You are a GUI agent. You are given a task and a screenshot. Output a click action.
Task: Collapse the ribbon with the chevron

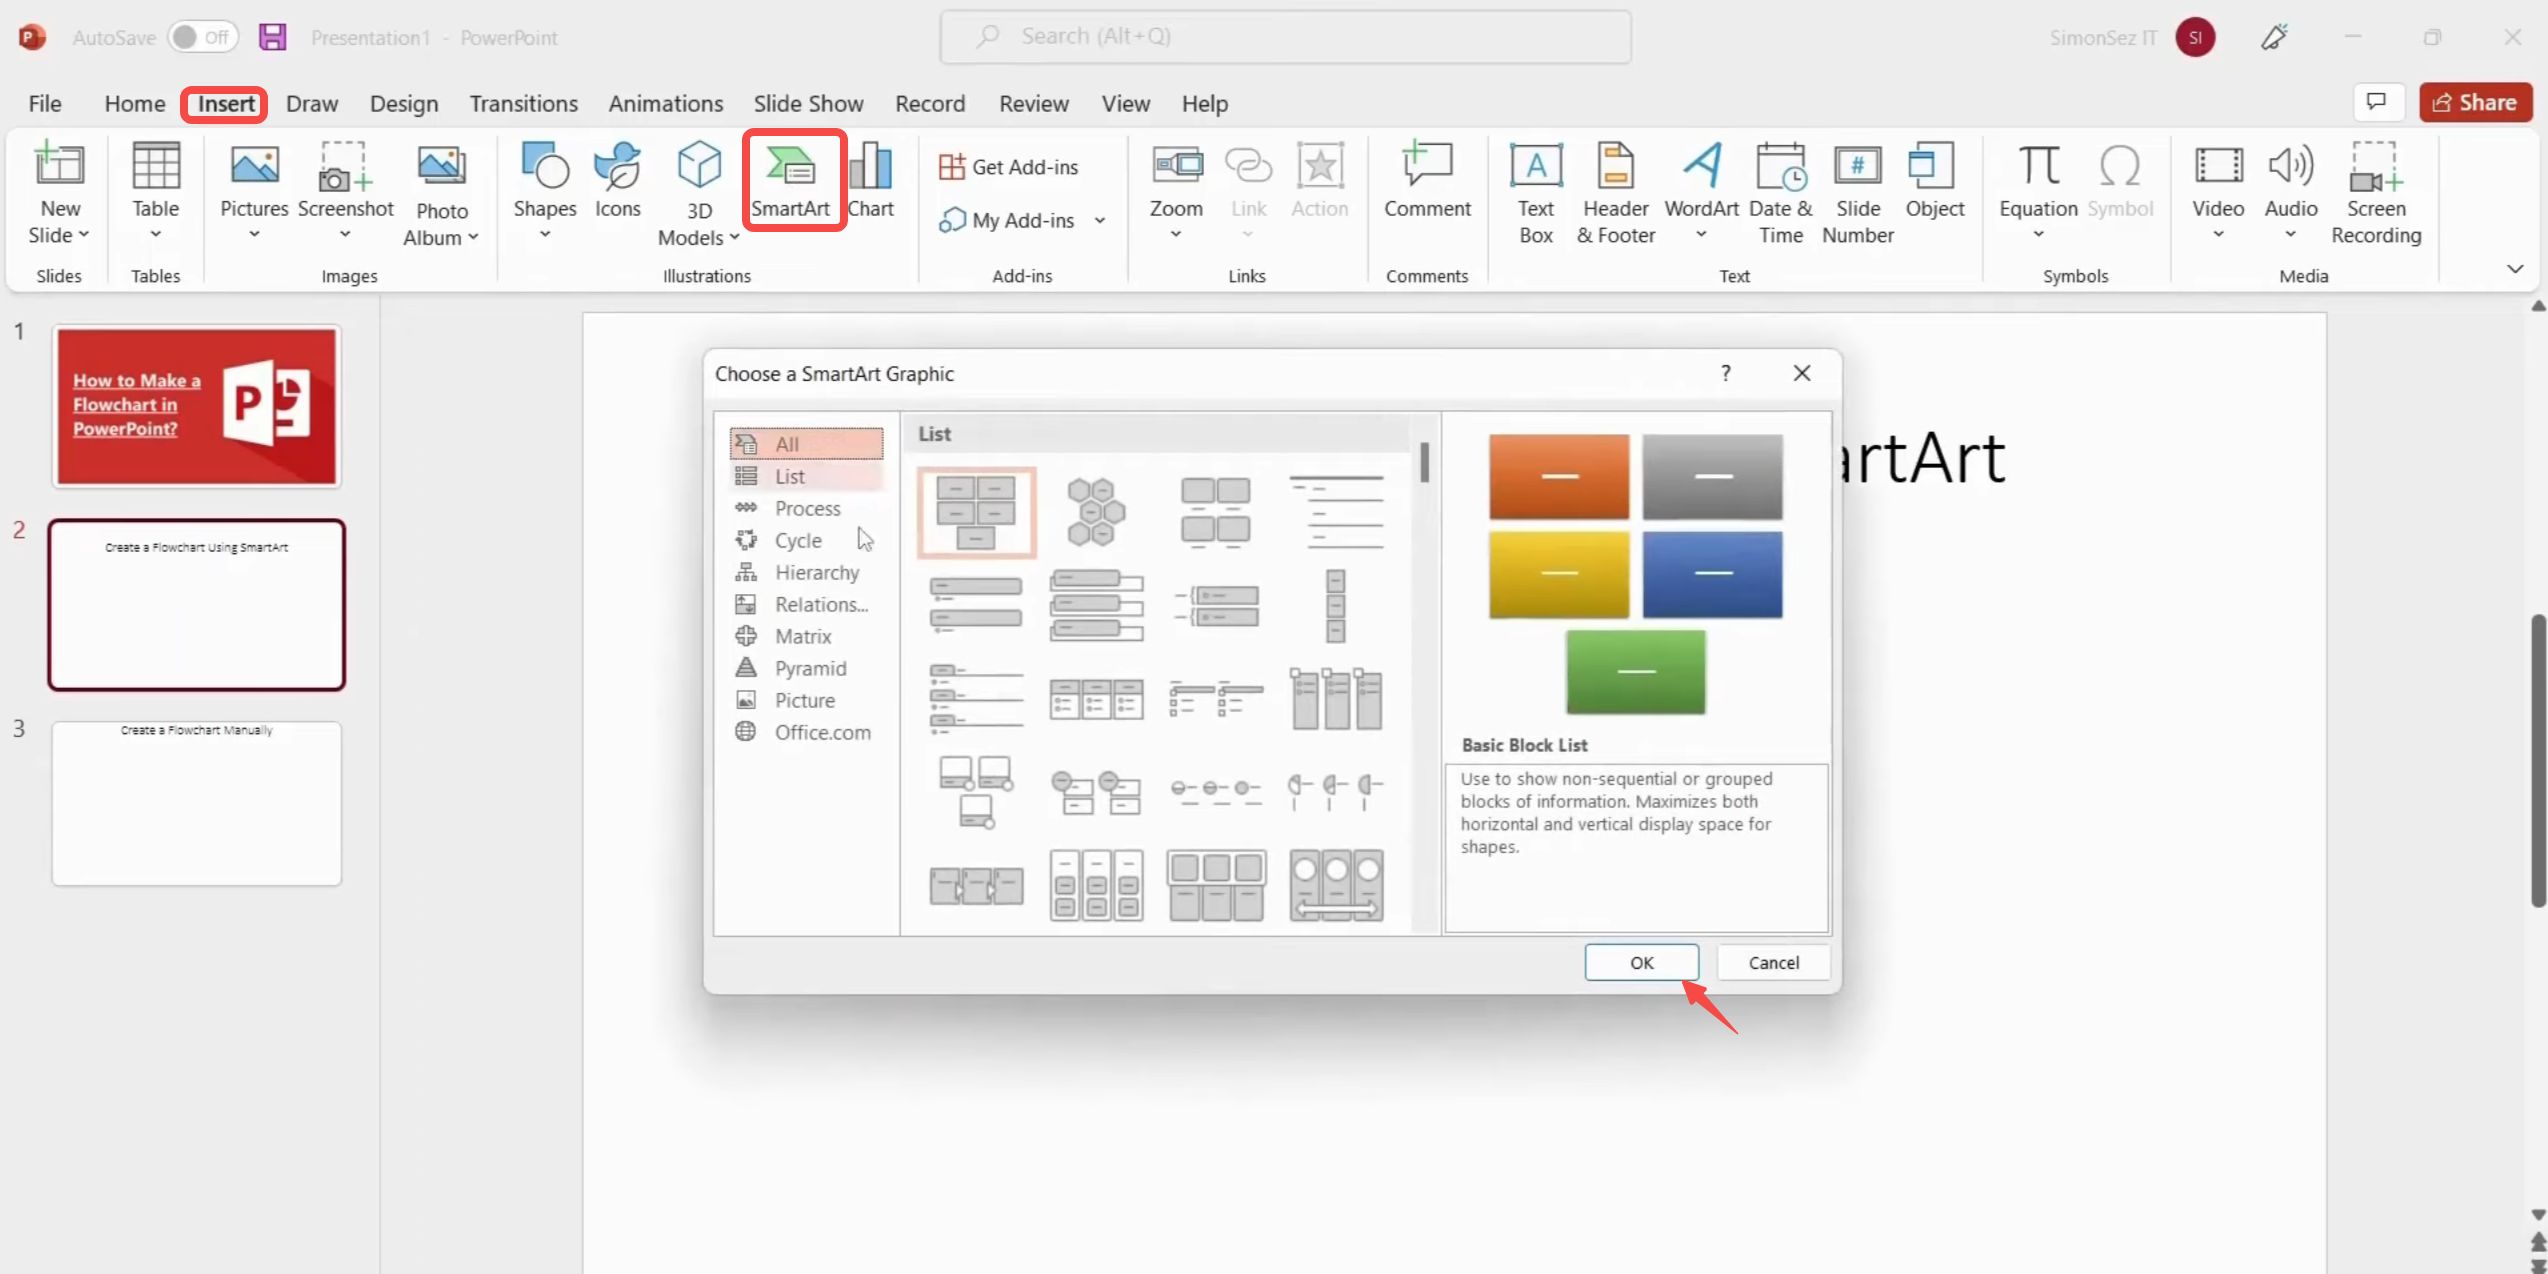(x=2514, y=269)
